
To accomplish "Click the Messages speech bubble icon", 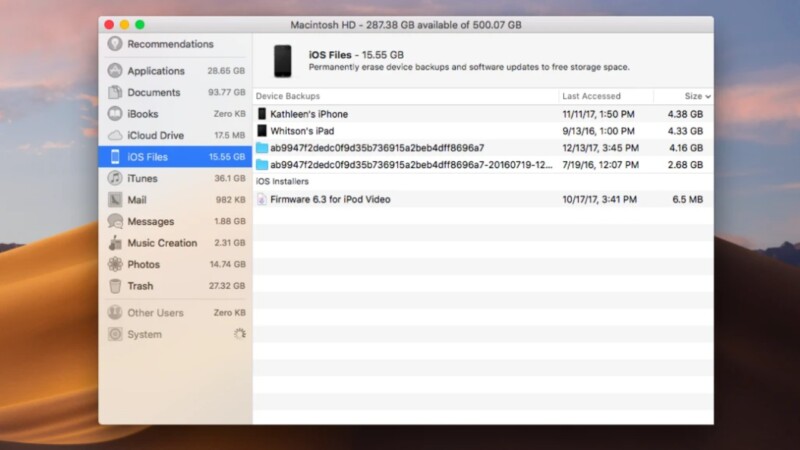I will pos(115,221).
